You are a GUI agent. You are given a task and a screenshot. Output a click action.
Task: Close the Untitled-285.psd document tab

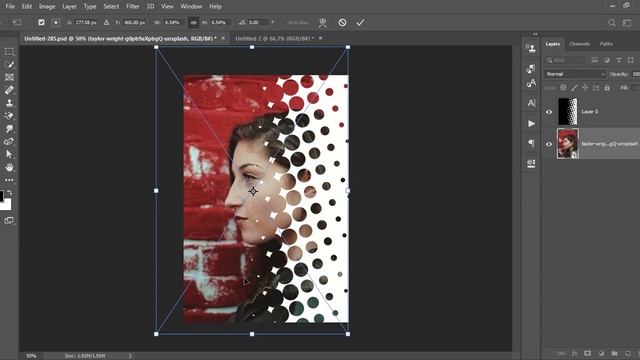click(x=223, y=38)
